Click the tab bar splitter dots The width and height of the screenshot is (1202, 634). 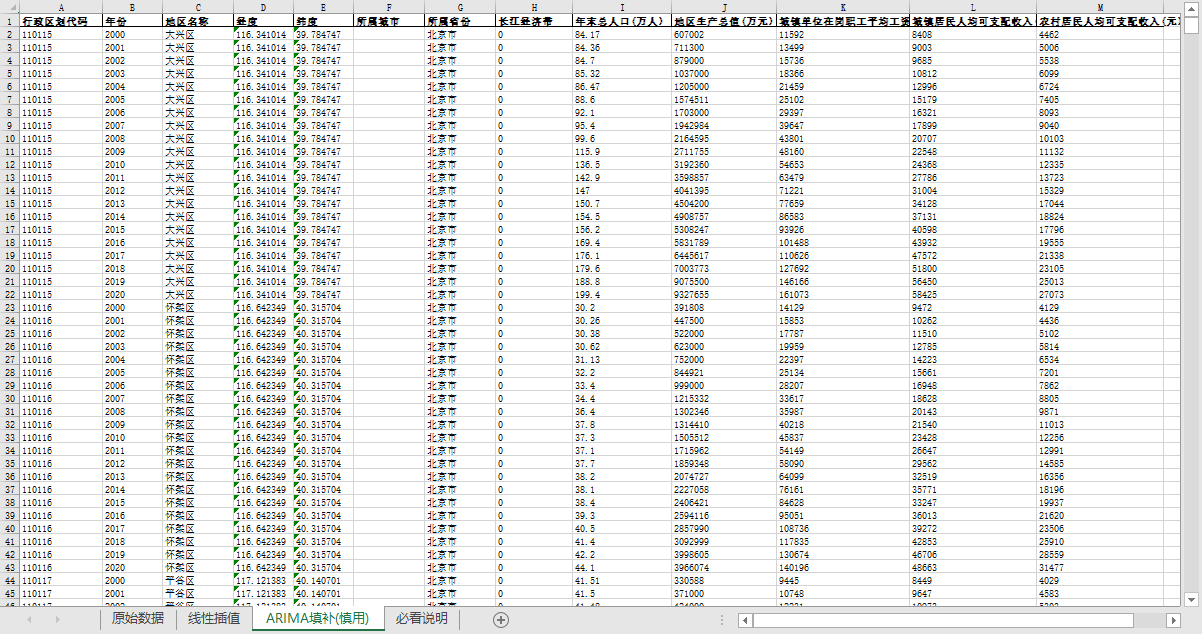(x=722, y=620)
